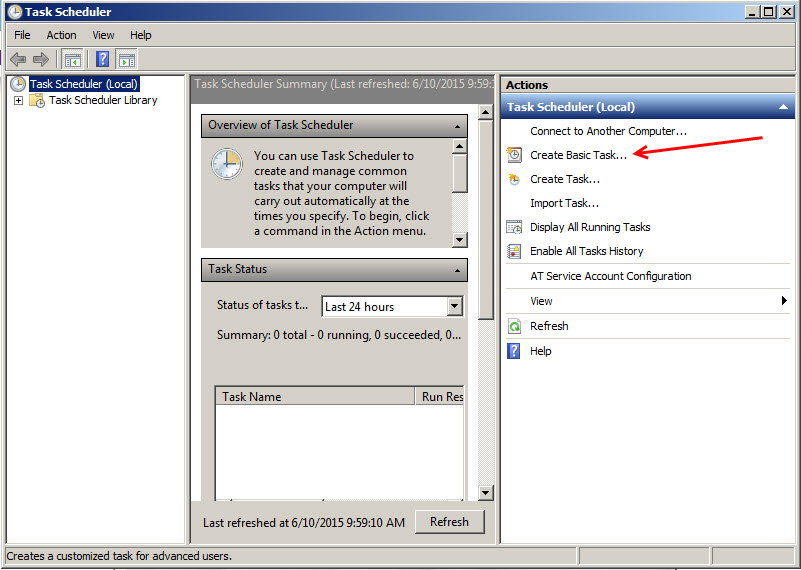
Task: Click the Task Name column header
Action: (x=315, y=396)
